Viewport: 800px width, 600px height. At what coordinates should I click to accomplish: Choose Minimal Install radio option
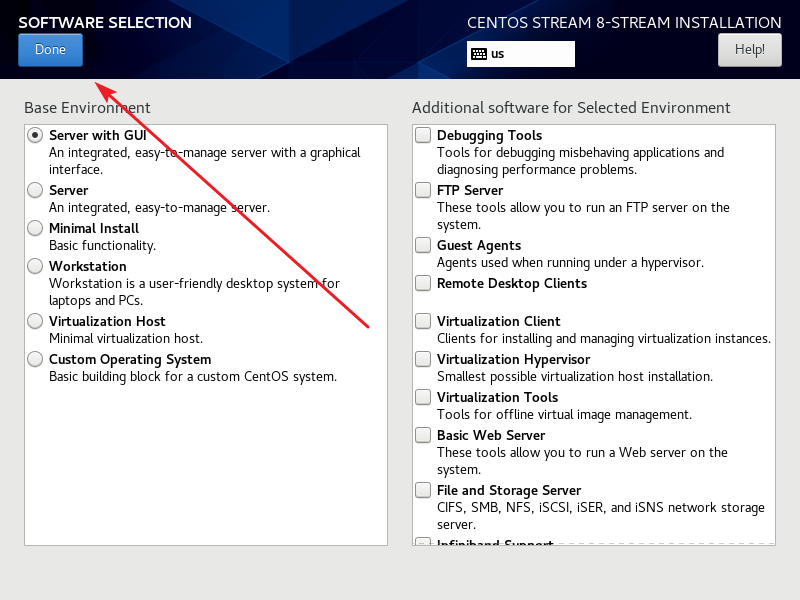coord(35,228)
